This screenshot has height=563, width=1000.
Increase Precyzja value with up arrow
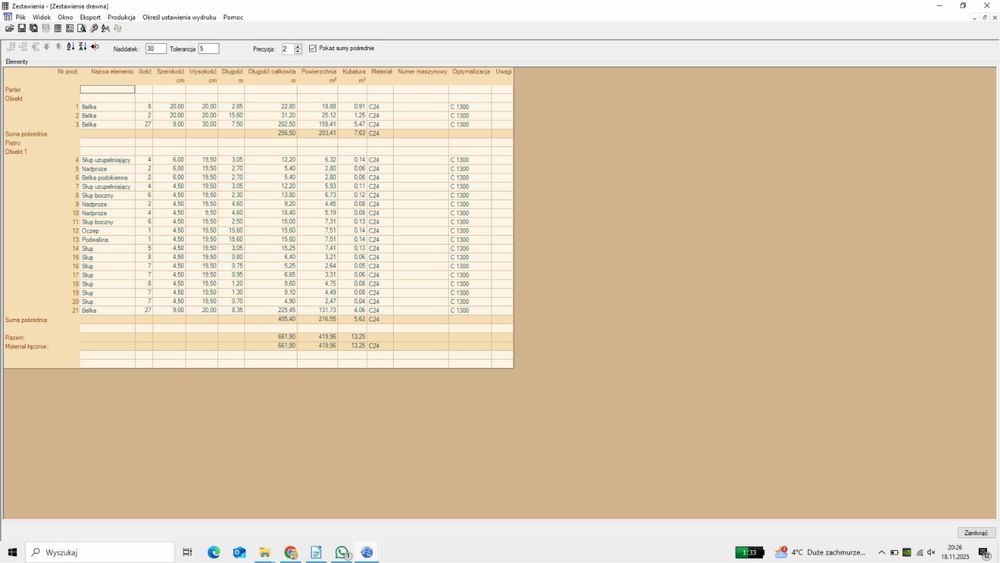[x=298, y=46]
